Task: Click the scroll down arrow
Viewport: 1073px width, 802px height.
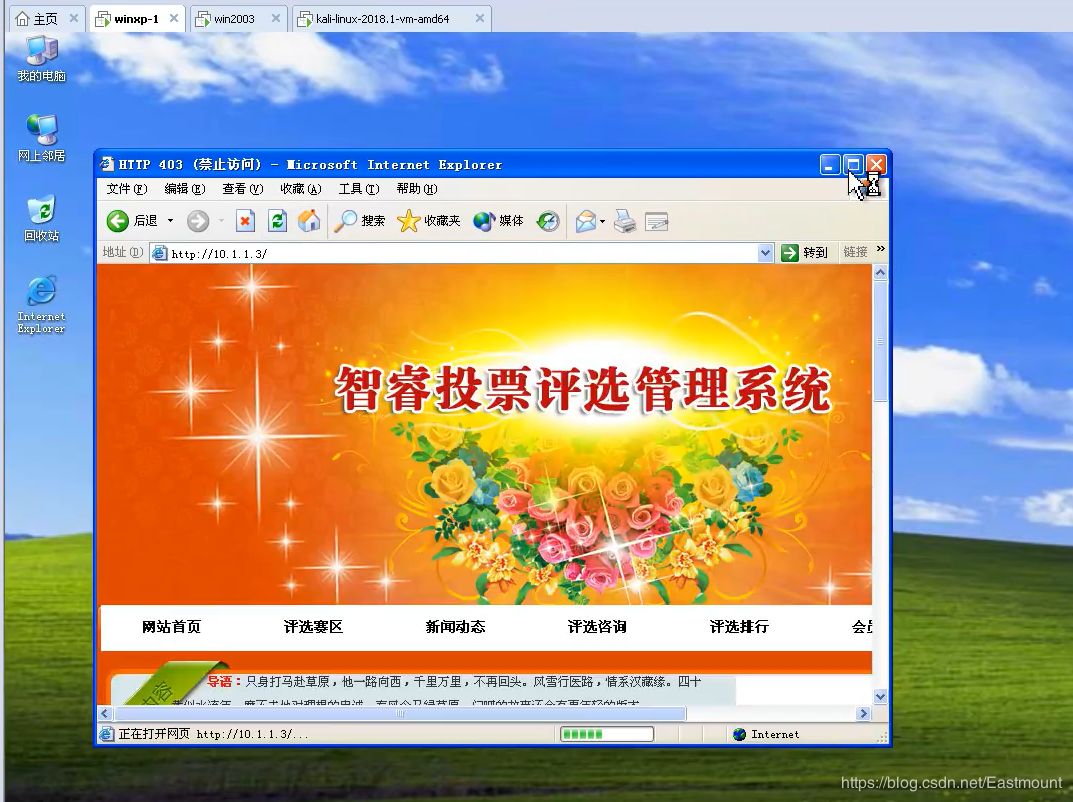Action: pos(881,697)
